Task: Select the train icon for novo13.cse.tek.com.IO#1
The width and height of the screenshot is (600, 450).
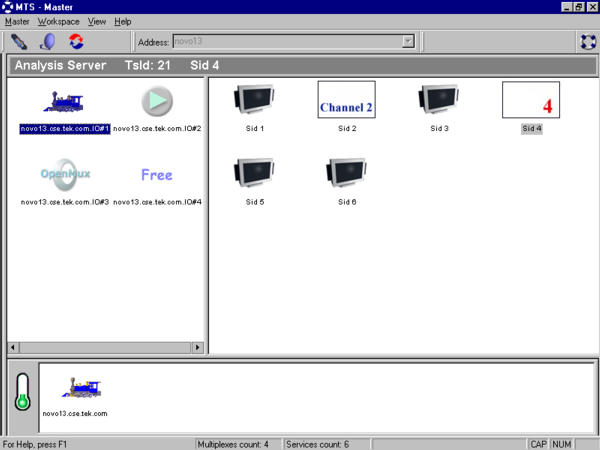Action: (63, 102)
